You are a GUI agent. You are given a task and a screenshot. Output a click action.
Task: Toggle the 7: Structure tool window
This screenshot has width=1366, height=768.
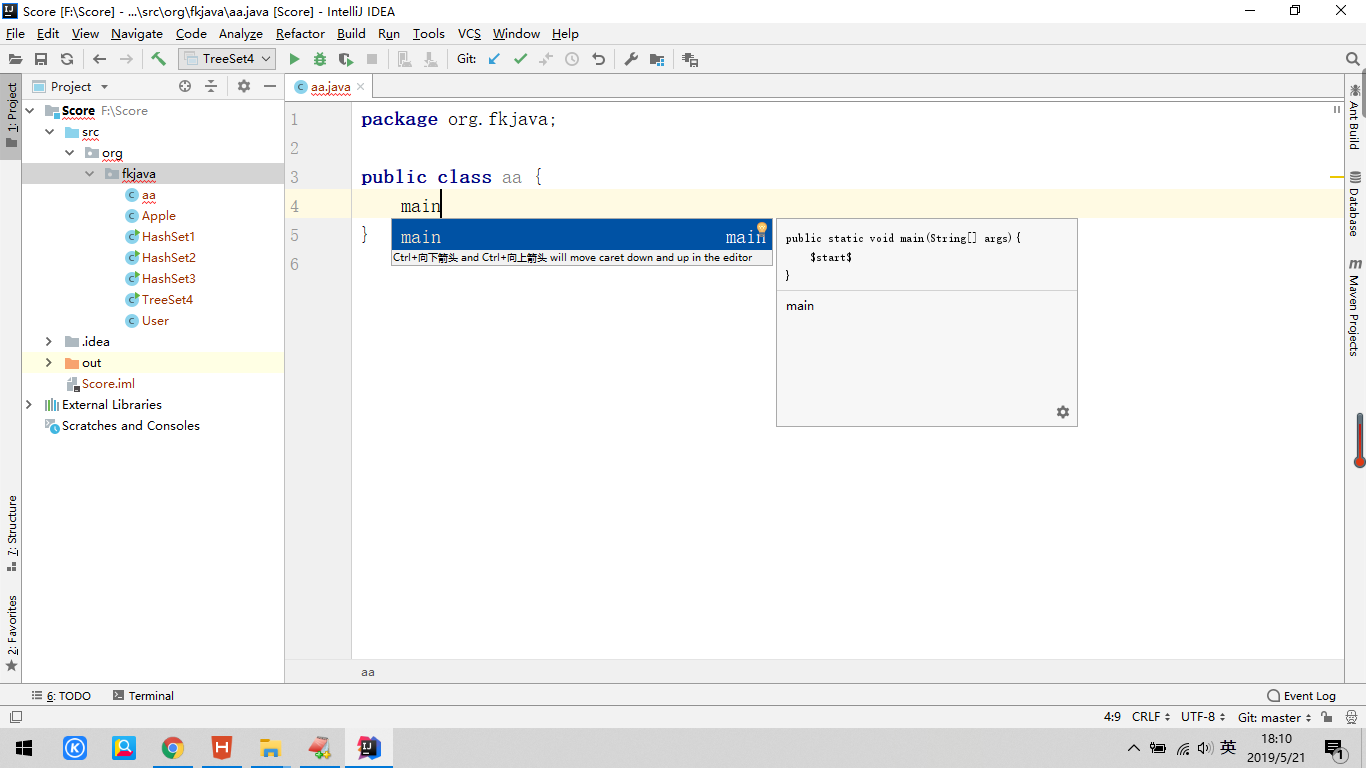11,533
